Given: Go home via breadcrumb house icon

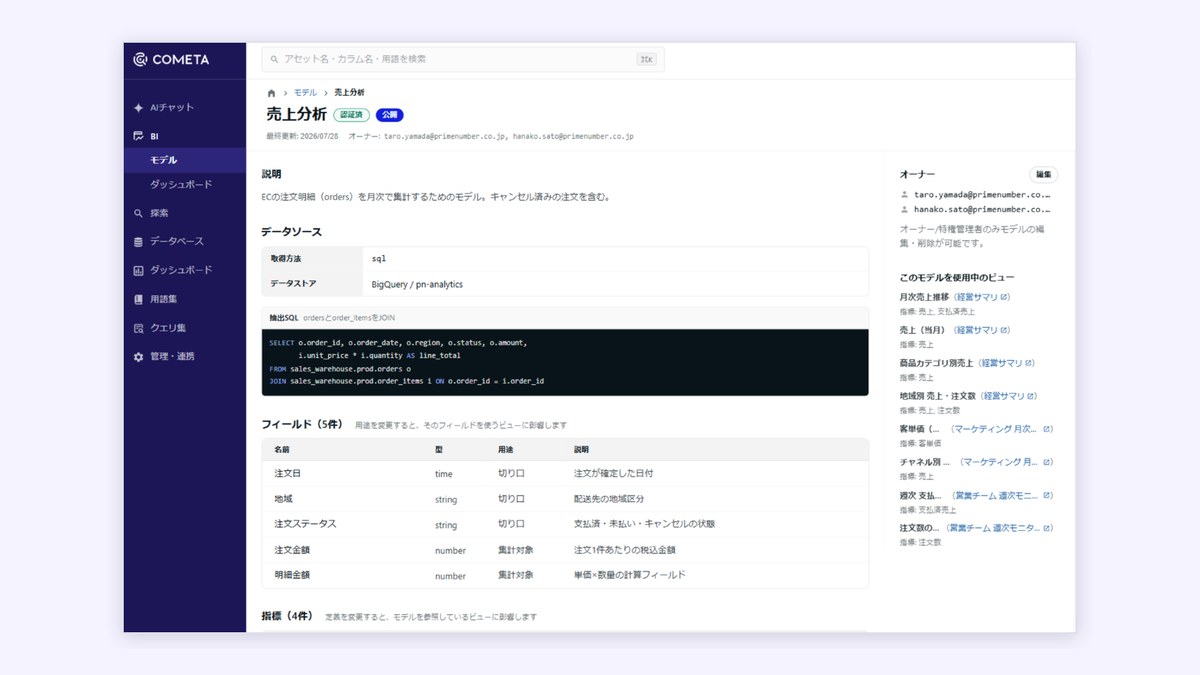Looking at the screenshot, I should [x=271, y=93].
